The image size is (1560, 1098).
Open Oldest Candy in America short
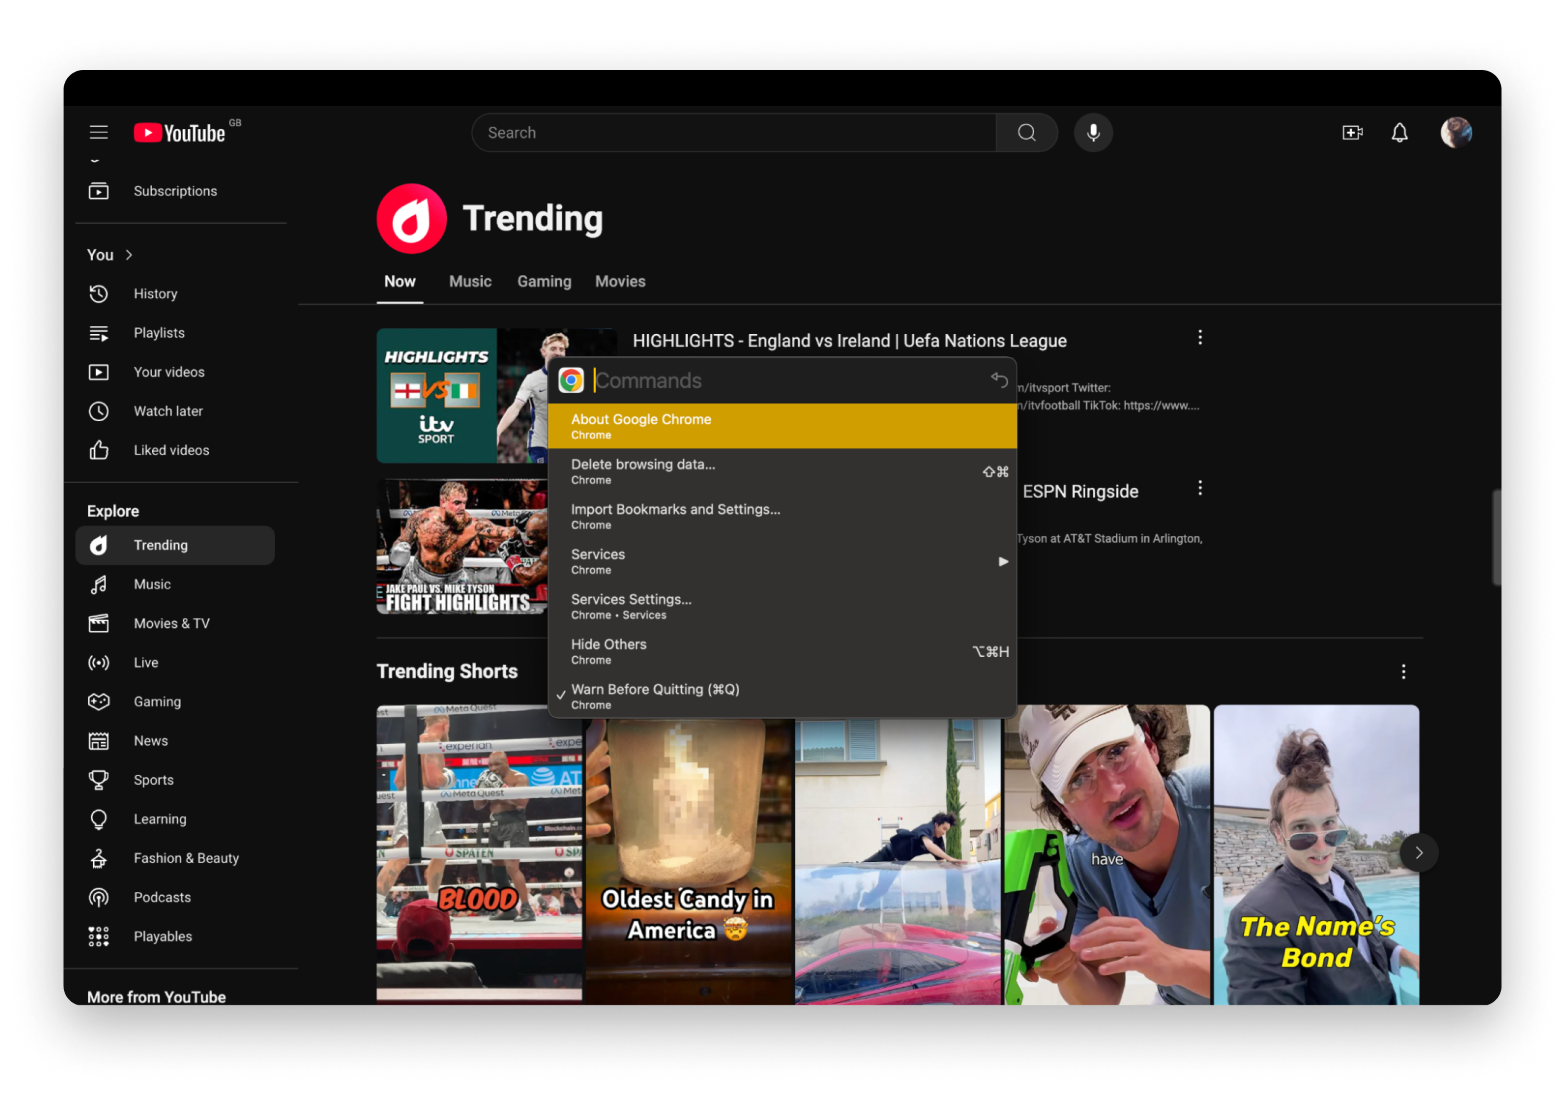[x=689, y=860]
